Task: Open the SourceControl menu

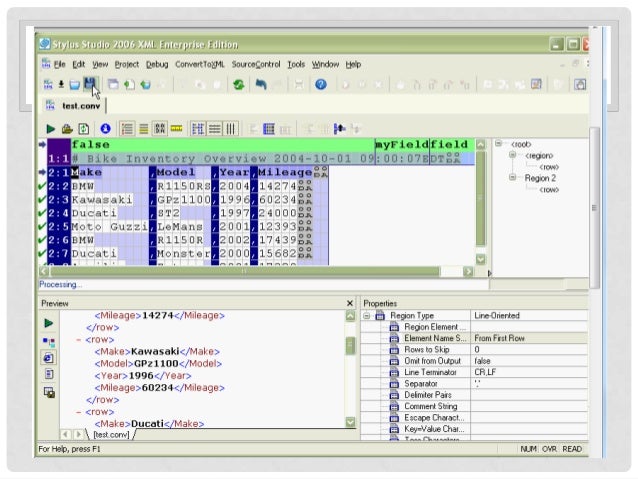Action: click(256, 64)
